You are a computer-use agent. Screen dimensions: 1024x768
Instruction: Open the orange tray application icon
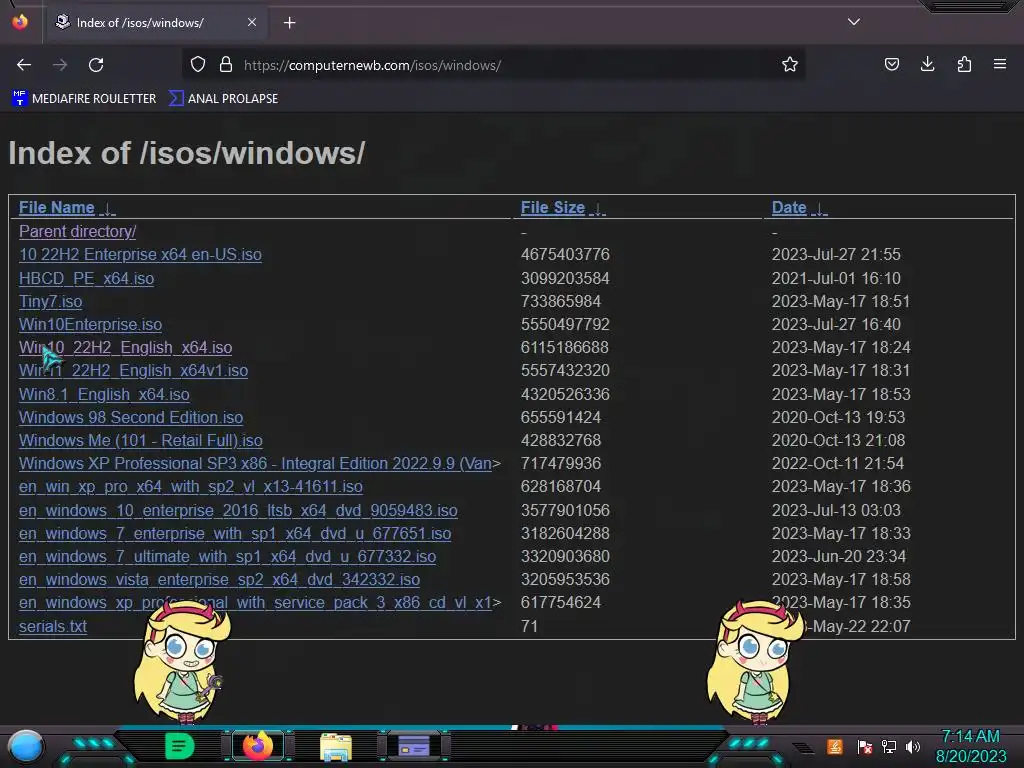[x=835, y=746]
